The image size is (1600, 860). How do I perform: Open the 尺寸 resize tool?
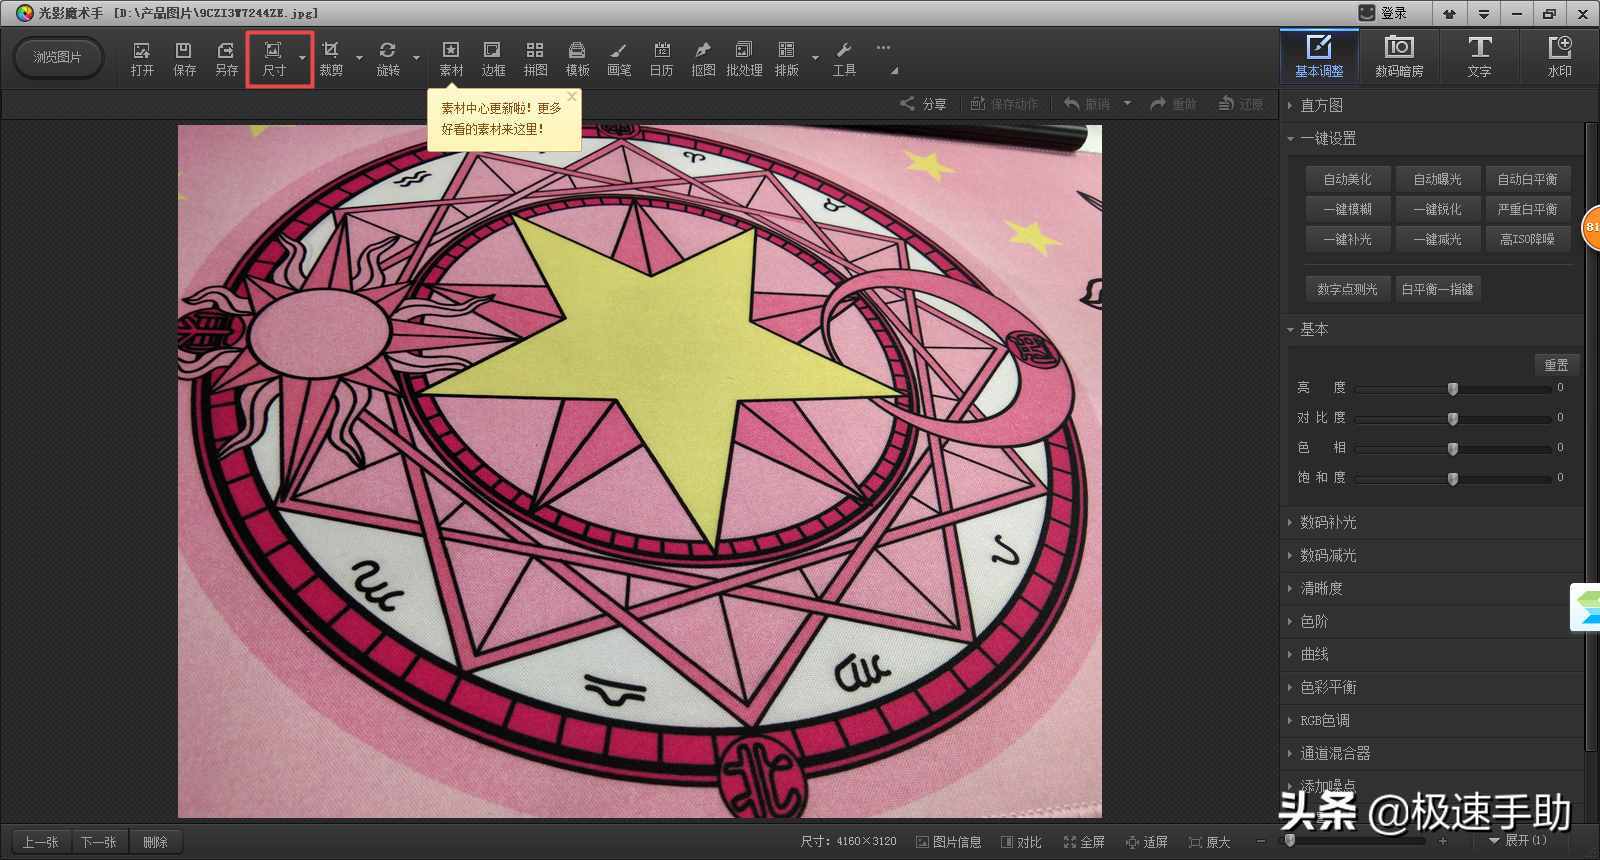pos(273,59)
